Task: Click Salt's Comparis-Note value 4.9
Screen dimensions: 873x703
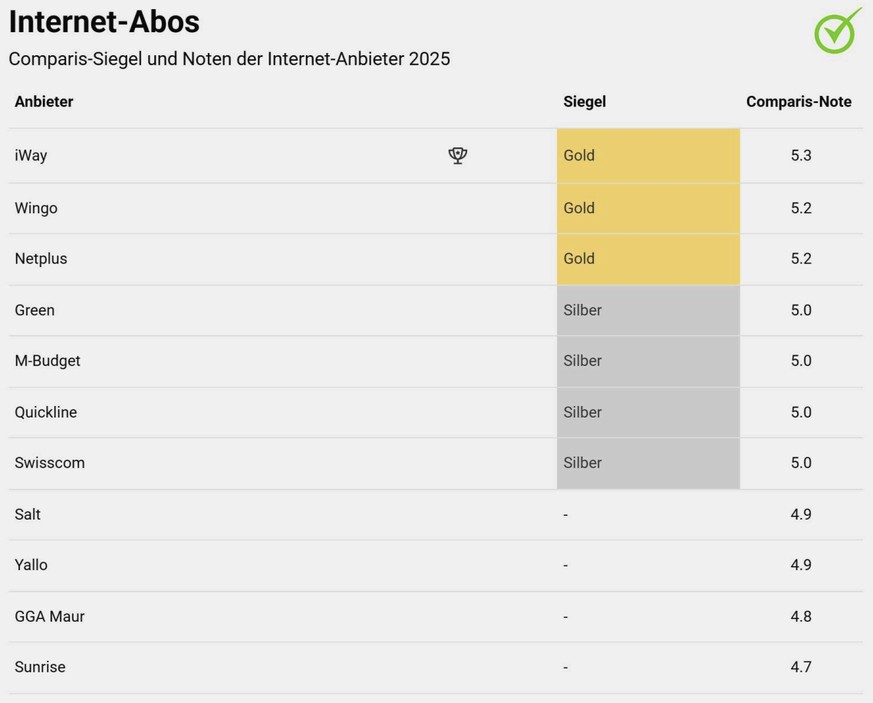Action: point(801,514)
